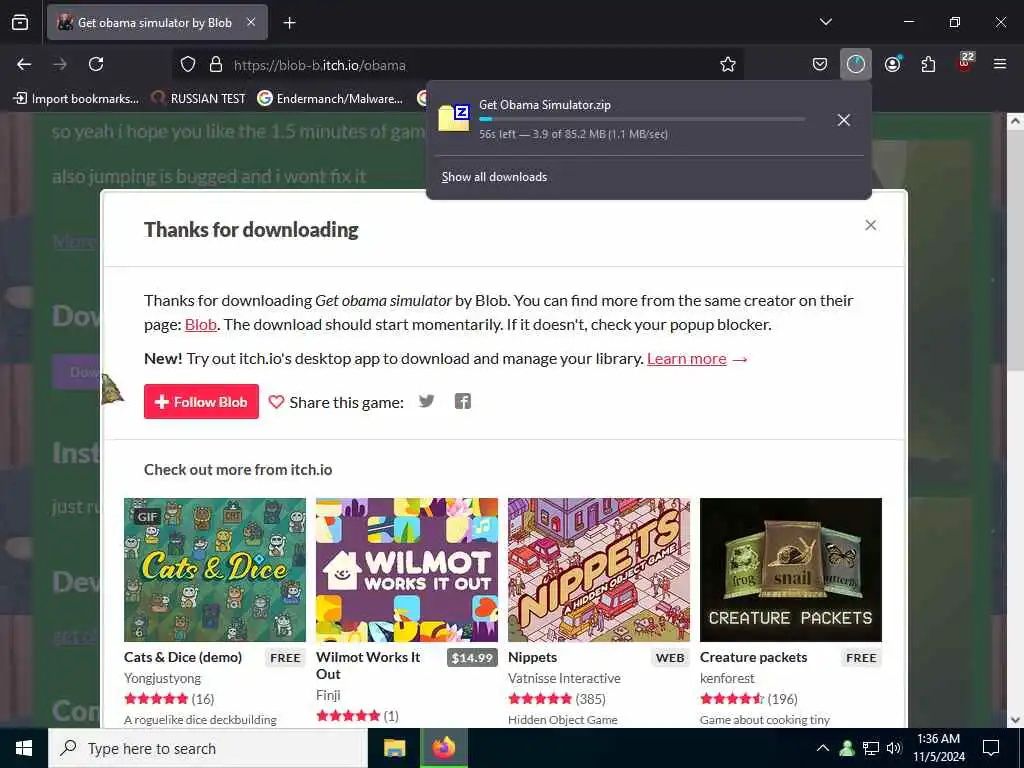
Task: Click Nippets star rating (385)
Action: coord(556,699)
